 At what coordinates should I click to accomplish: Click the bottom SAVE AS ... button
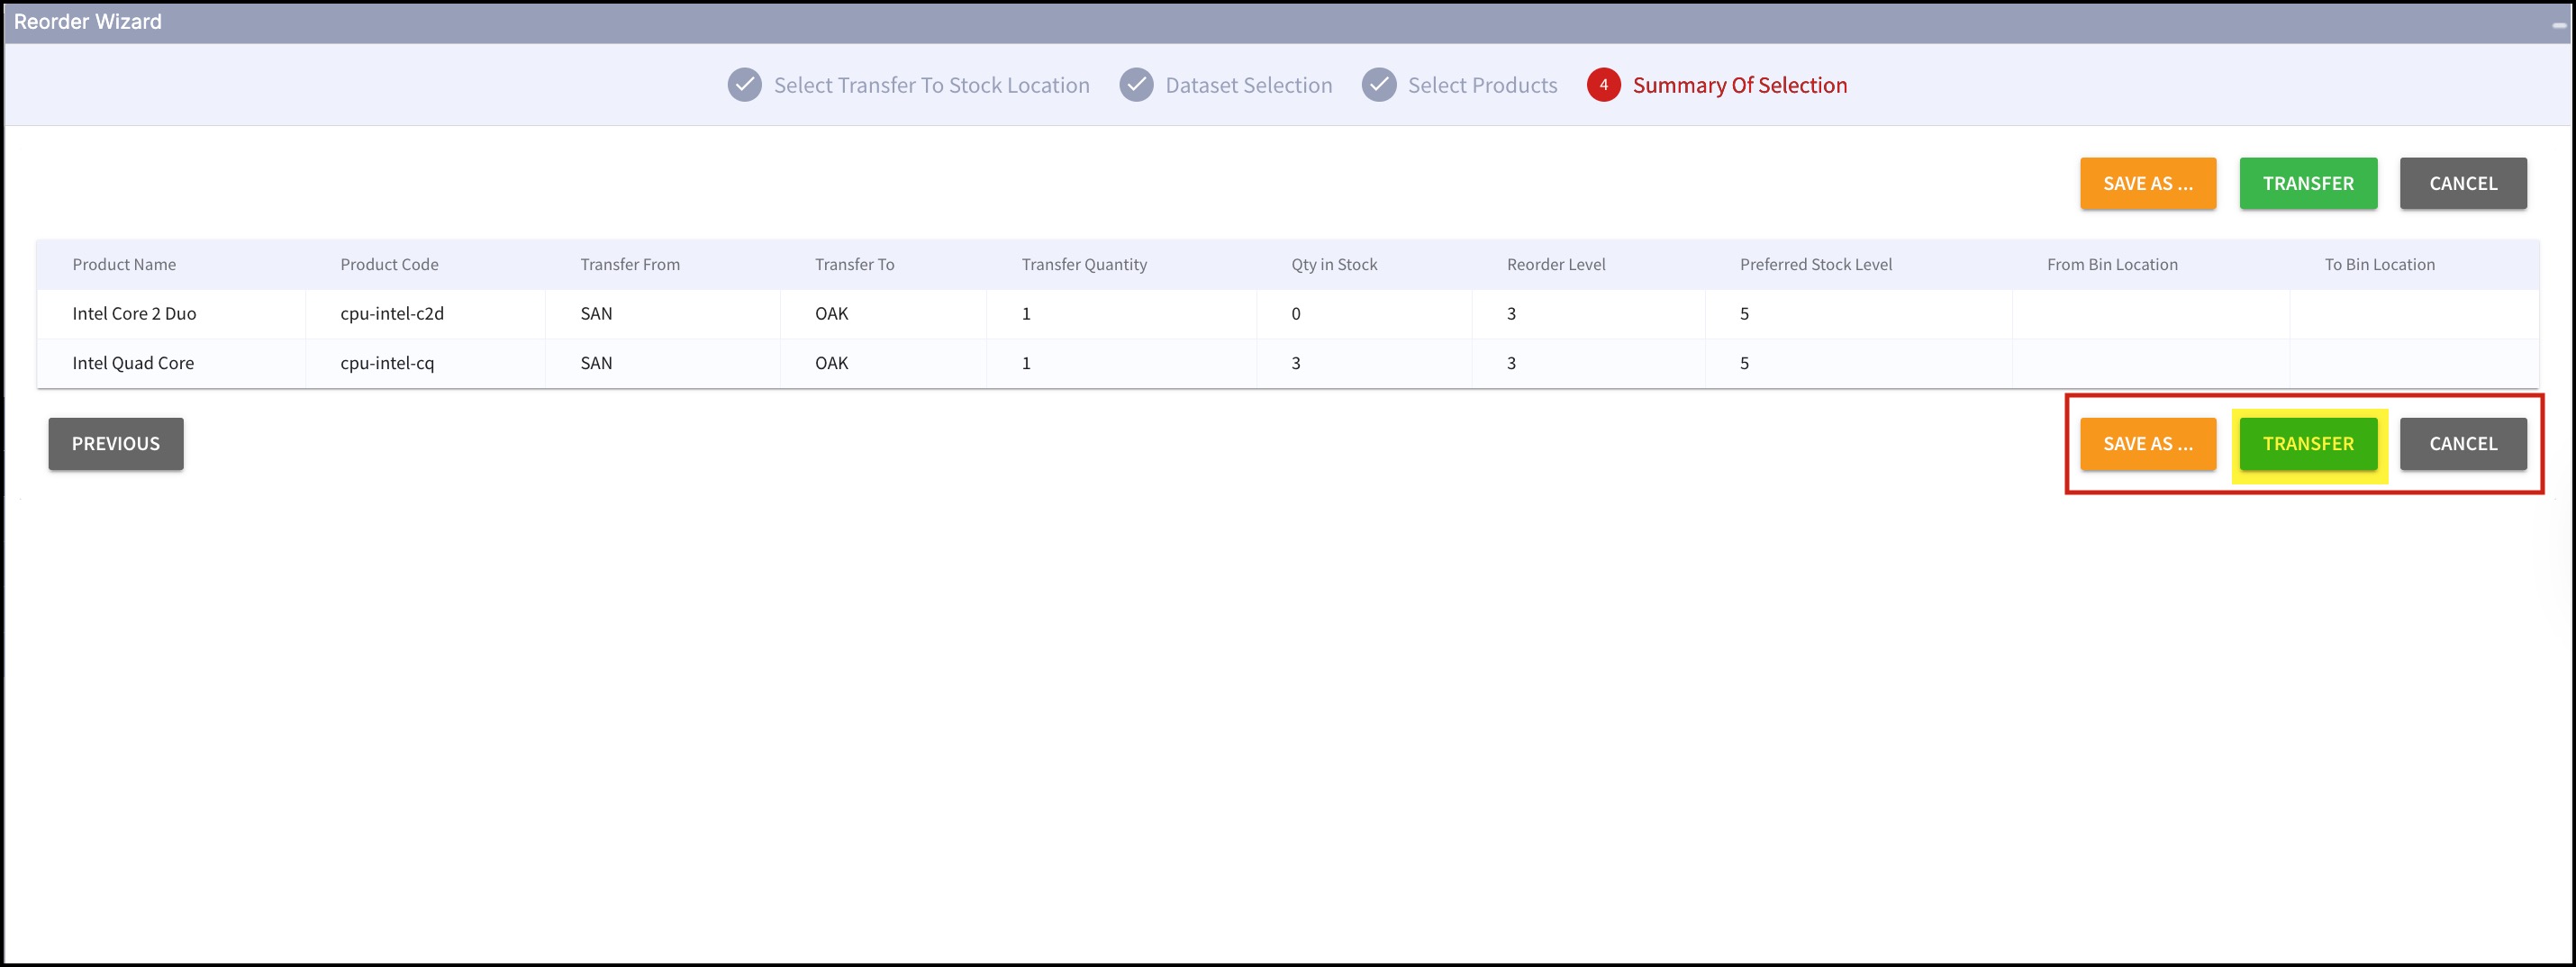pyautogui.click(x=2147, y=443)
